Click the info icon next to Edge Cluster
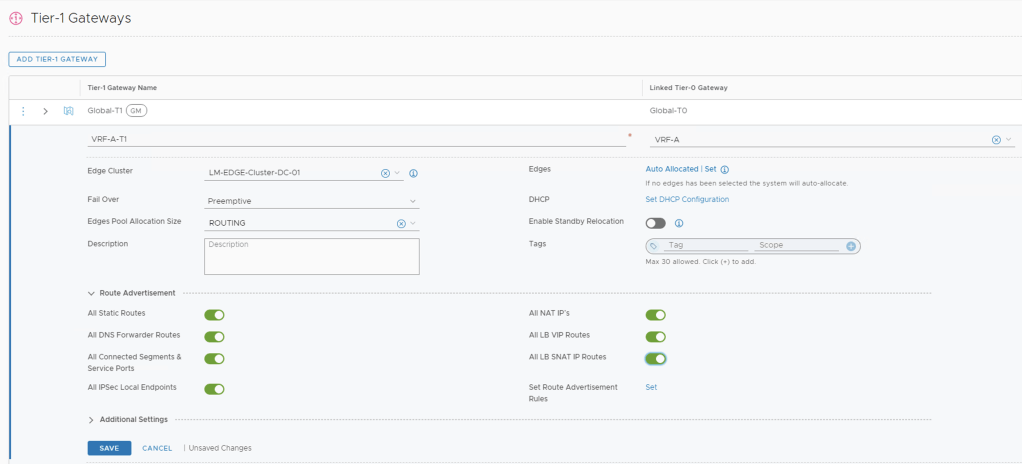The width and height of the screenshot is (1022, 464). 413,173
